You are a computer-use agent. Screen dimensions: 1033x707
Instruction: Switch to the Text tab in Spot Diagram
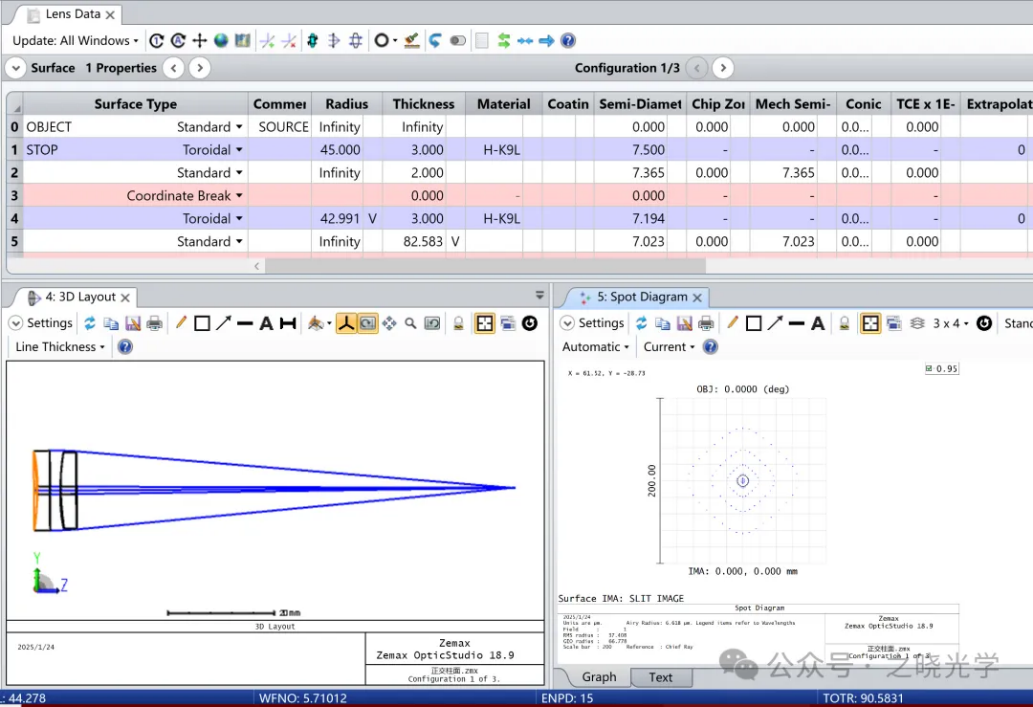[x=660, y=677]
